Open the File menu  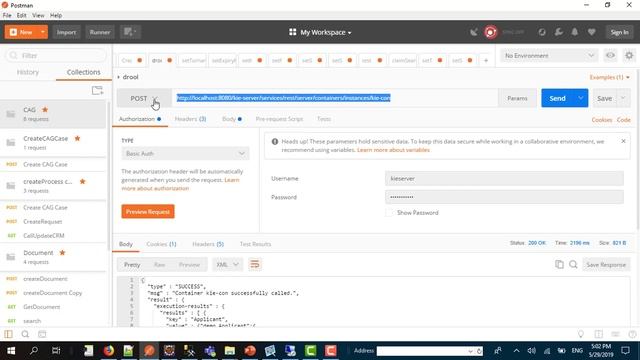click(x=7, y=15)
